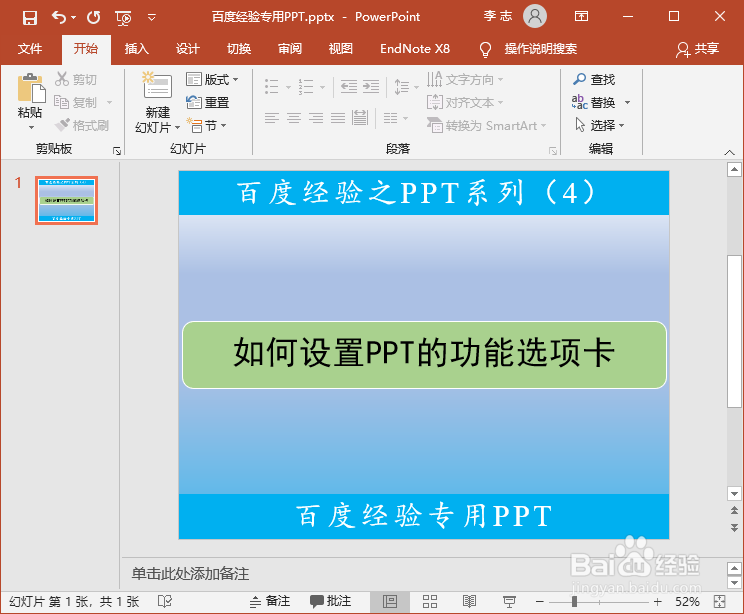Viewport: 744px width, 614px height.
Task: Toggle the 批注 comments pane
Action: pyautogui.click(x=330, y=602)
